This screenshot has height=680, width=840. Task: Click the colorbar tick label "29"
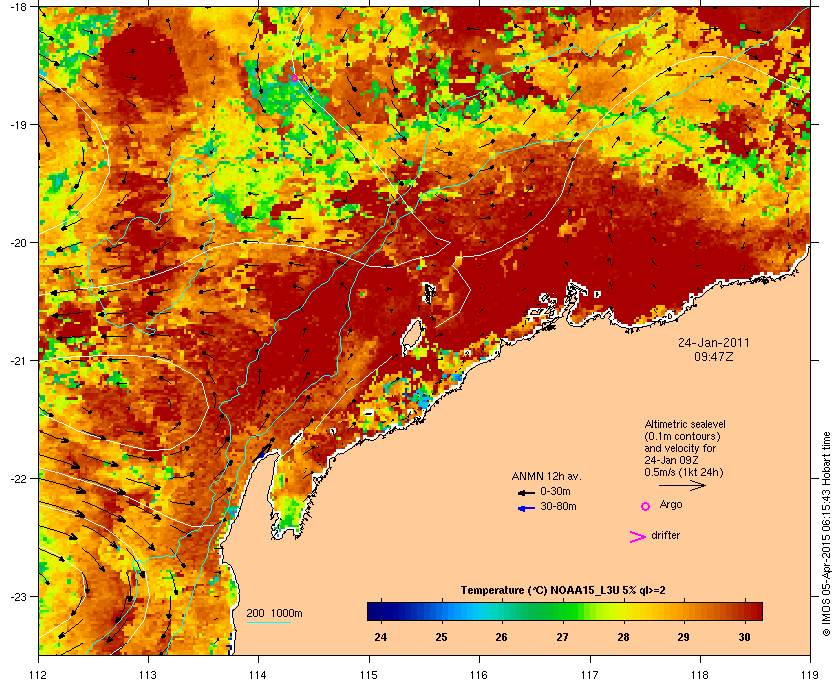[684, 637]
